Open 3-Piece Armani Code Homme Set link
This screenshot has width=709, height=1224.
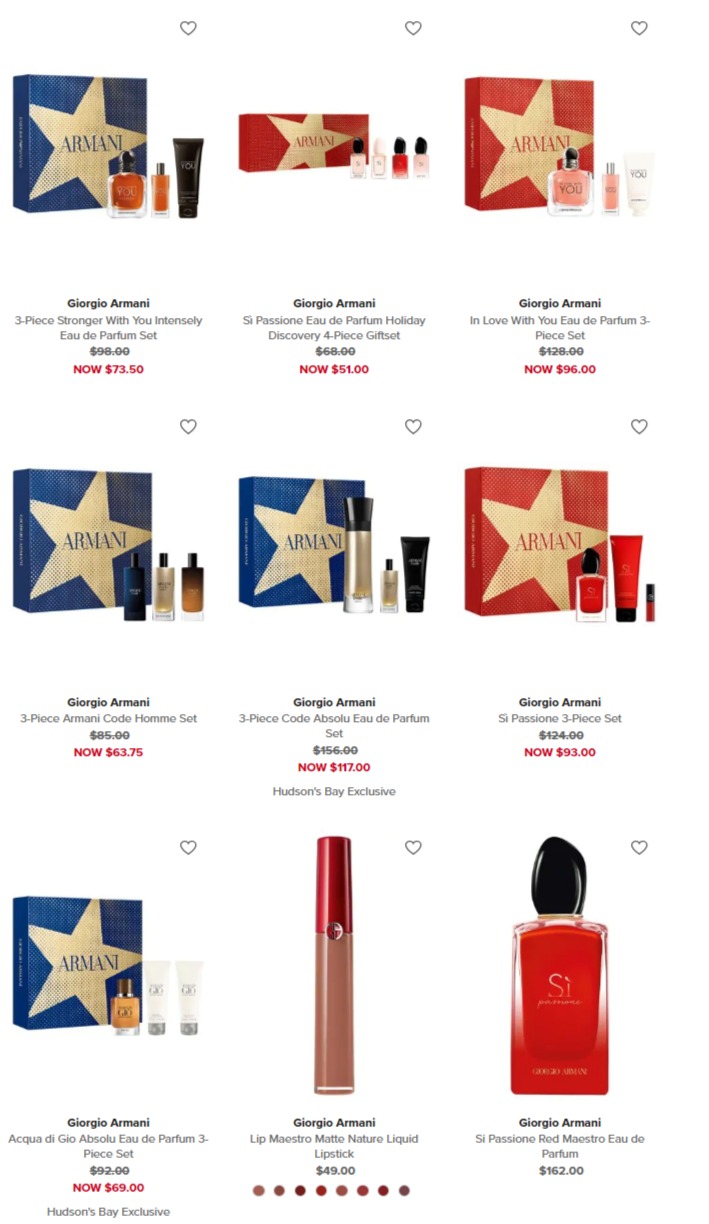tap(108, 718)
